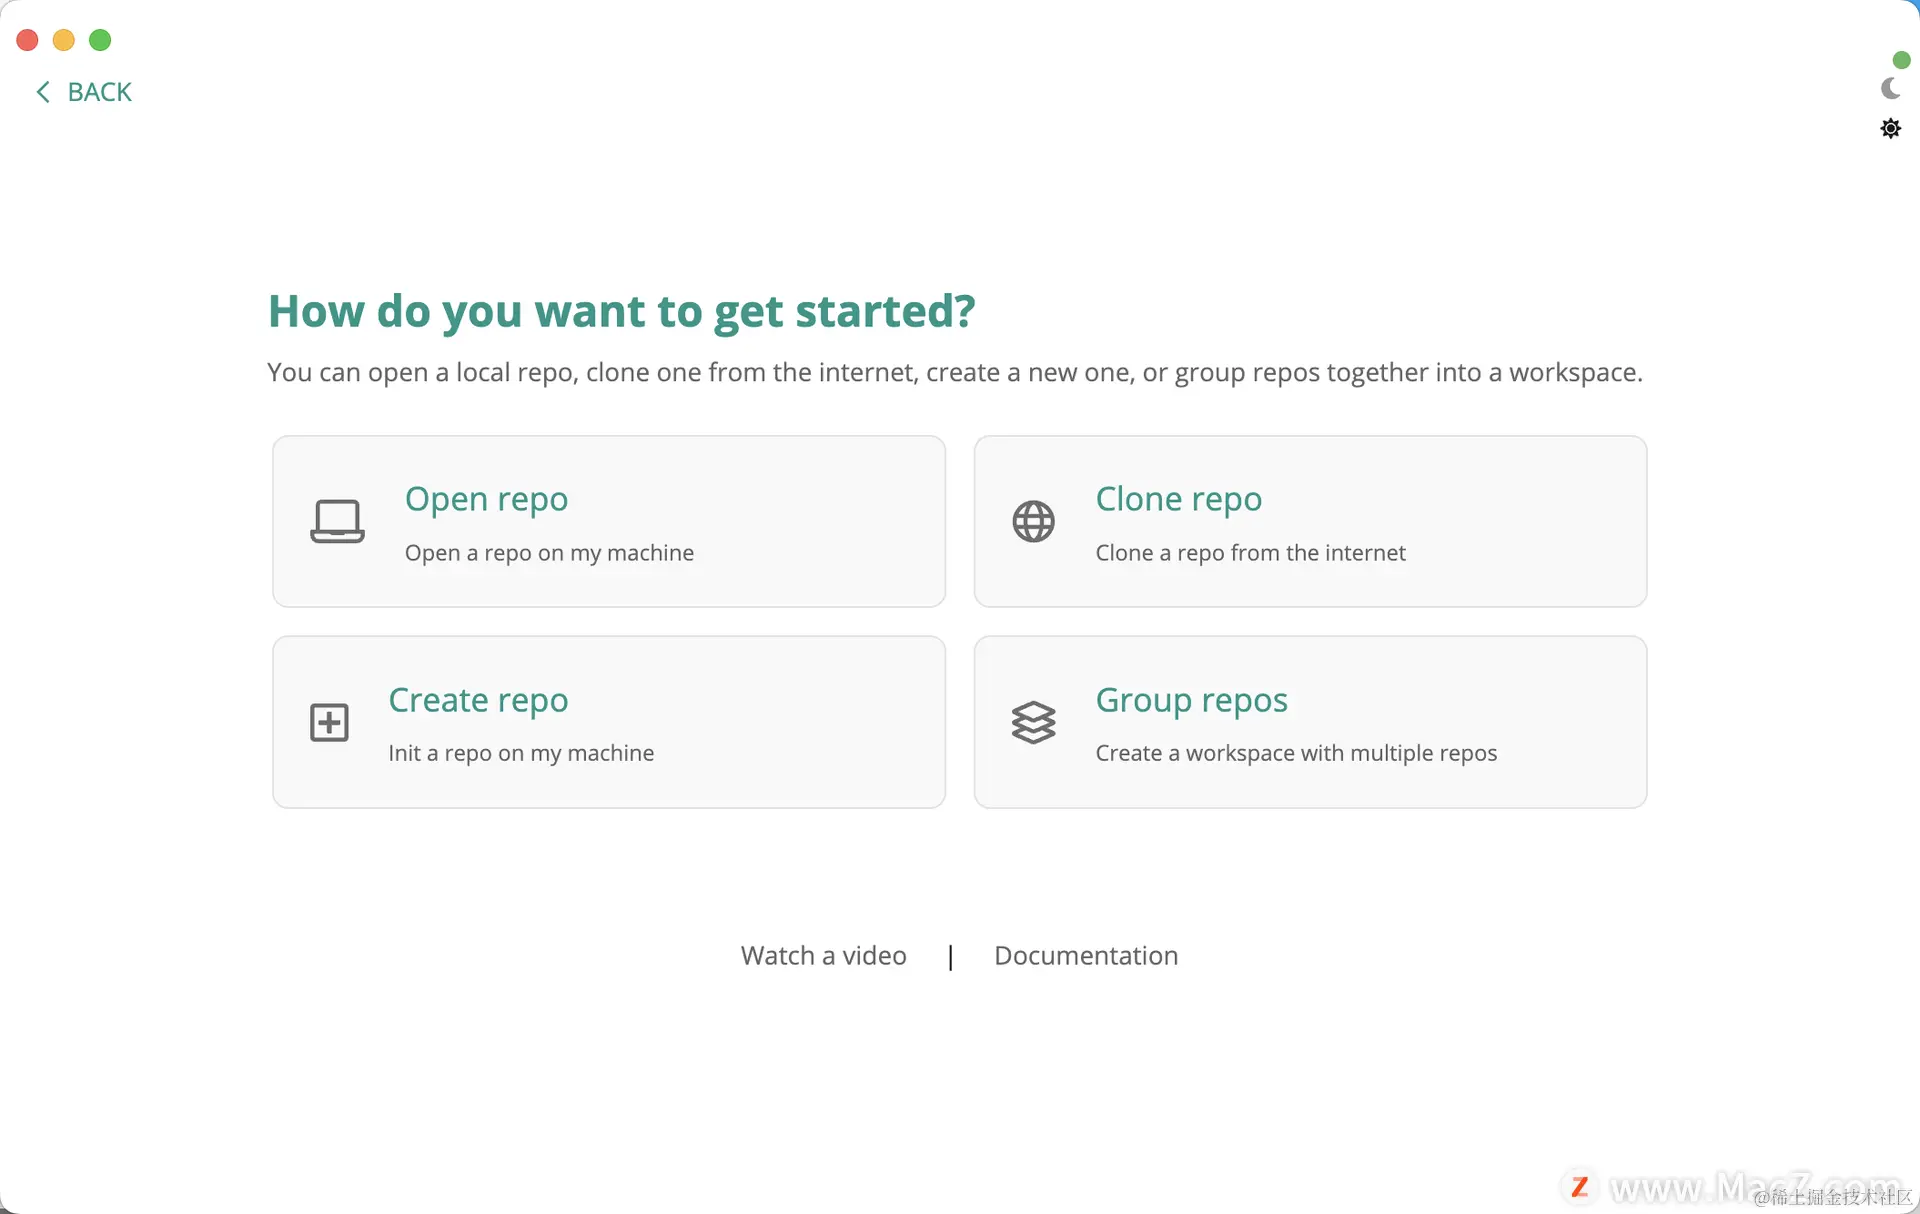Switch to dark mode with the moon icon

point(1890,89)
